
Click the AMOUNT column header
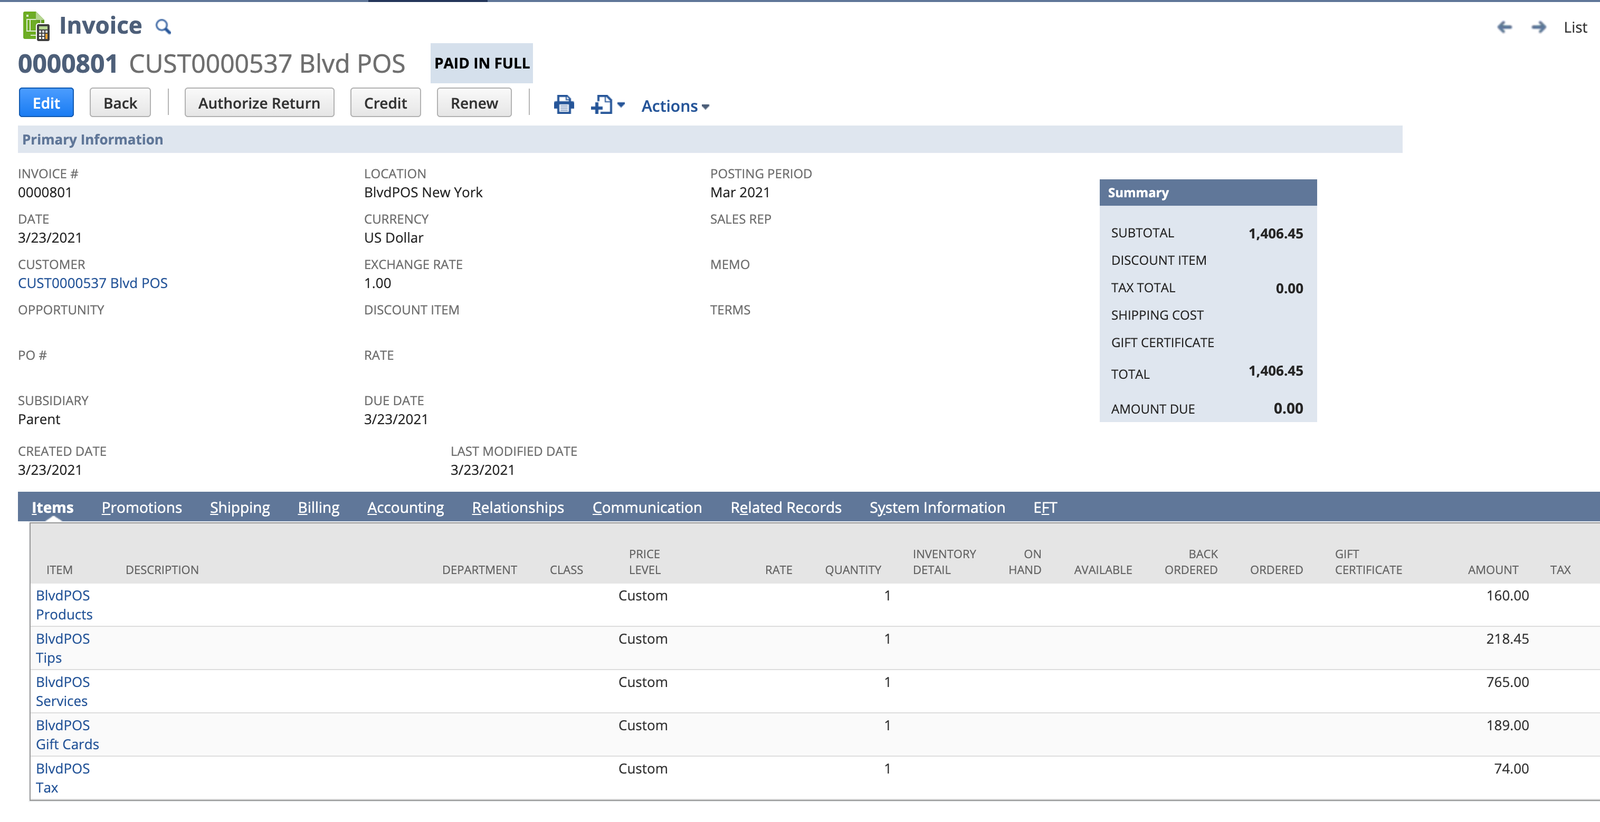click(1493, 570)
